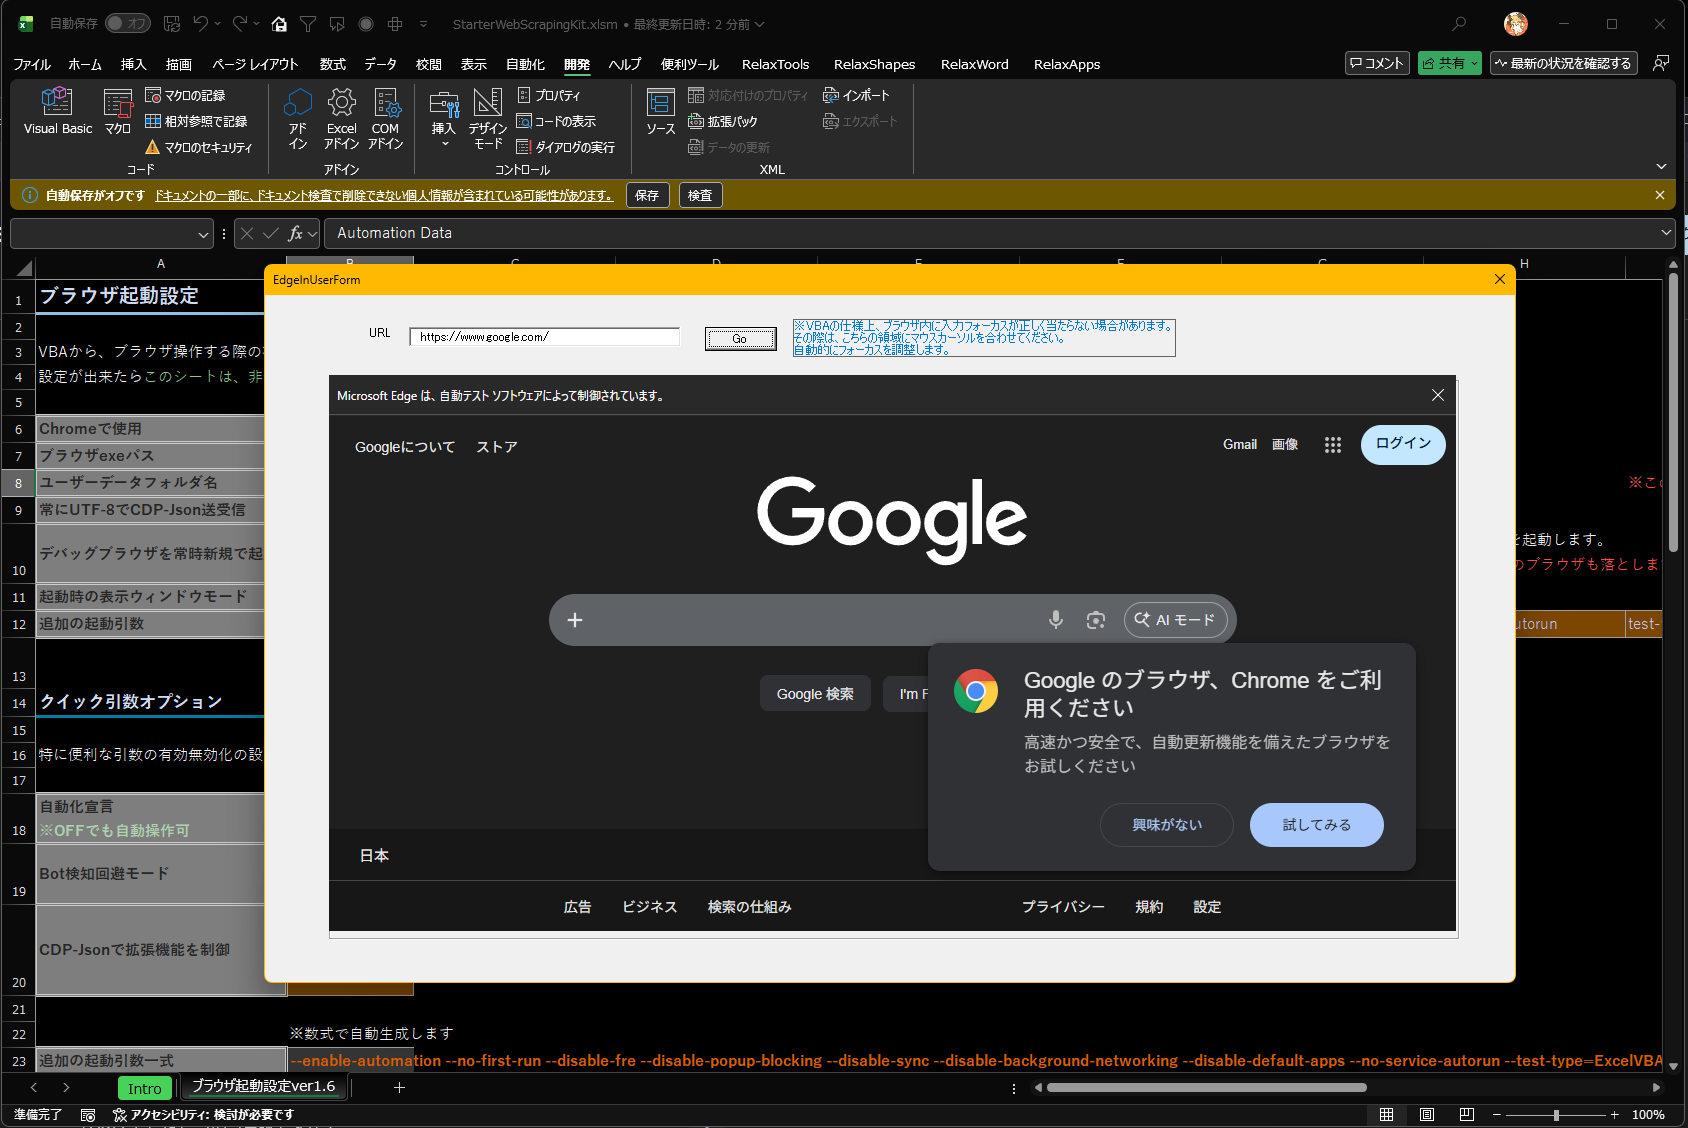Click the voice search microphone icon
The height and width of the screenshot is (1128, 1688).
click(1056, 620)
